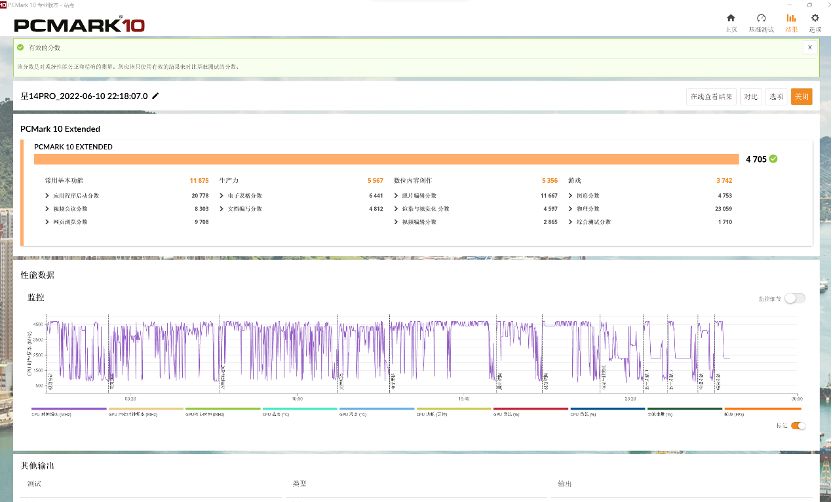Toggle the tan GPU memory clock legend

pos(146,412)
